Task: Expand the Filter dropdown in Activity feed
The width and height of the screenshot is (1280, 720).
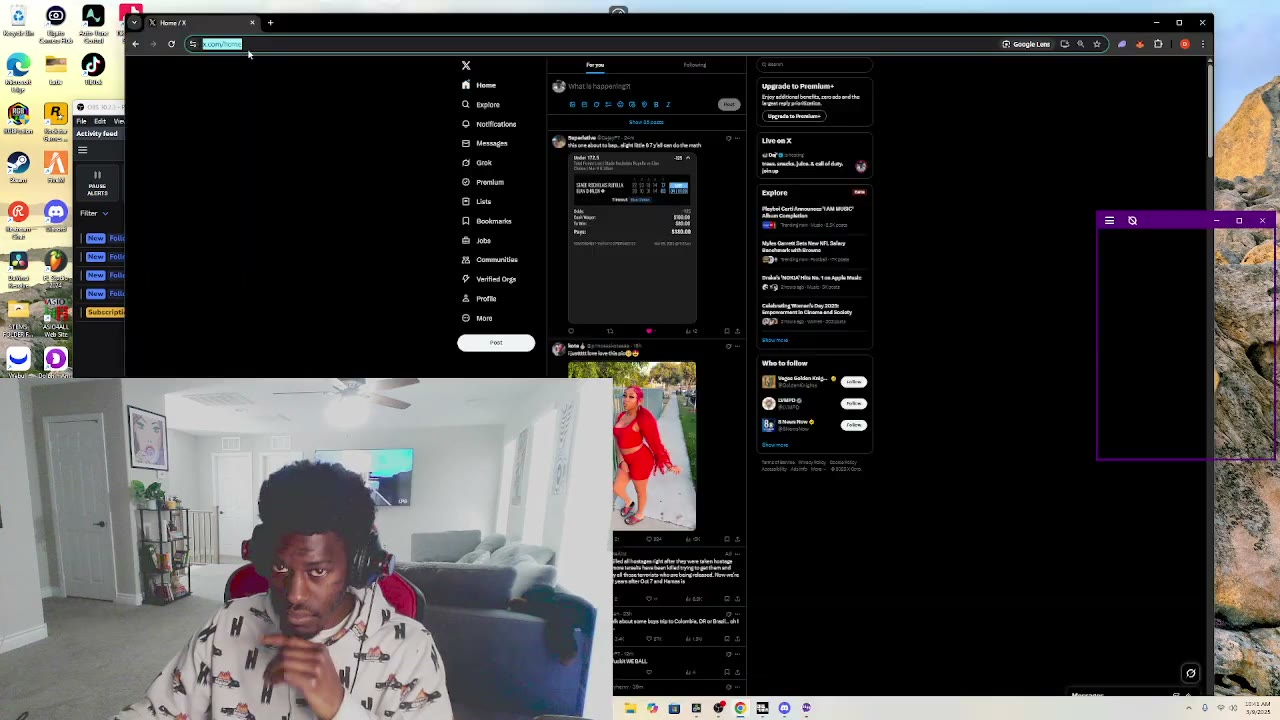Action: 94,213
